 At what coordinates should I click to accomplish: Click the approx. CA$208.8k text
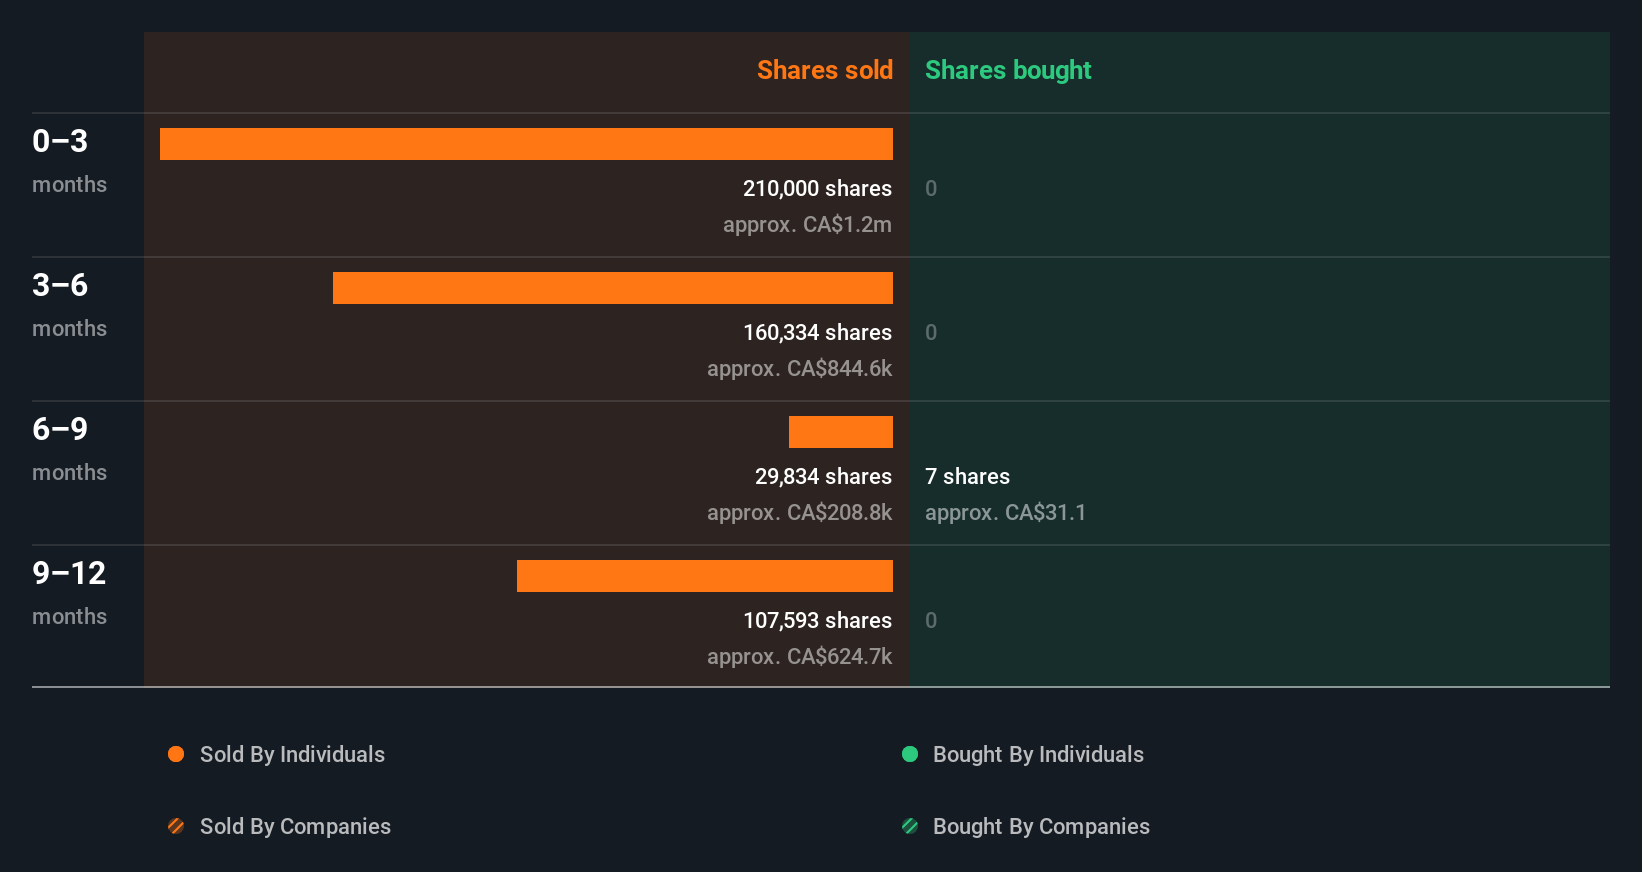coord(799,513)
